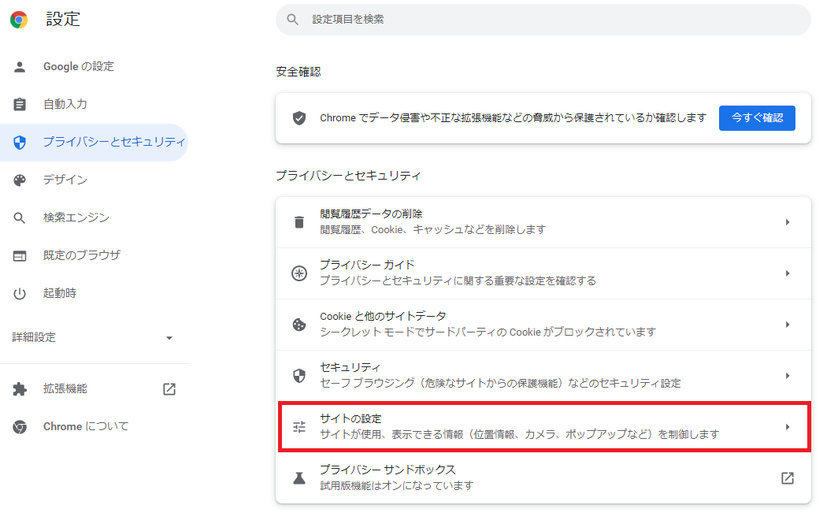
Task: Go to 既定のブラウザ in the sidebar
Action: pos(81,256)
